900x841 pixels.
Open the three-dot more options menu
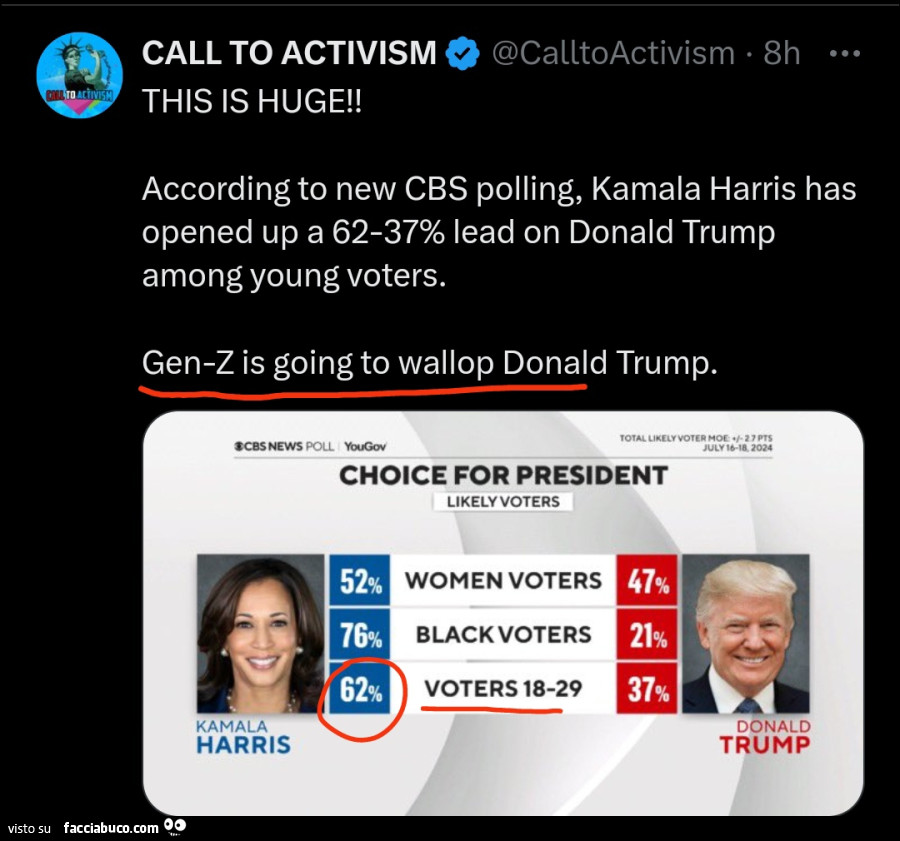845,54
